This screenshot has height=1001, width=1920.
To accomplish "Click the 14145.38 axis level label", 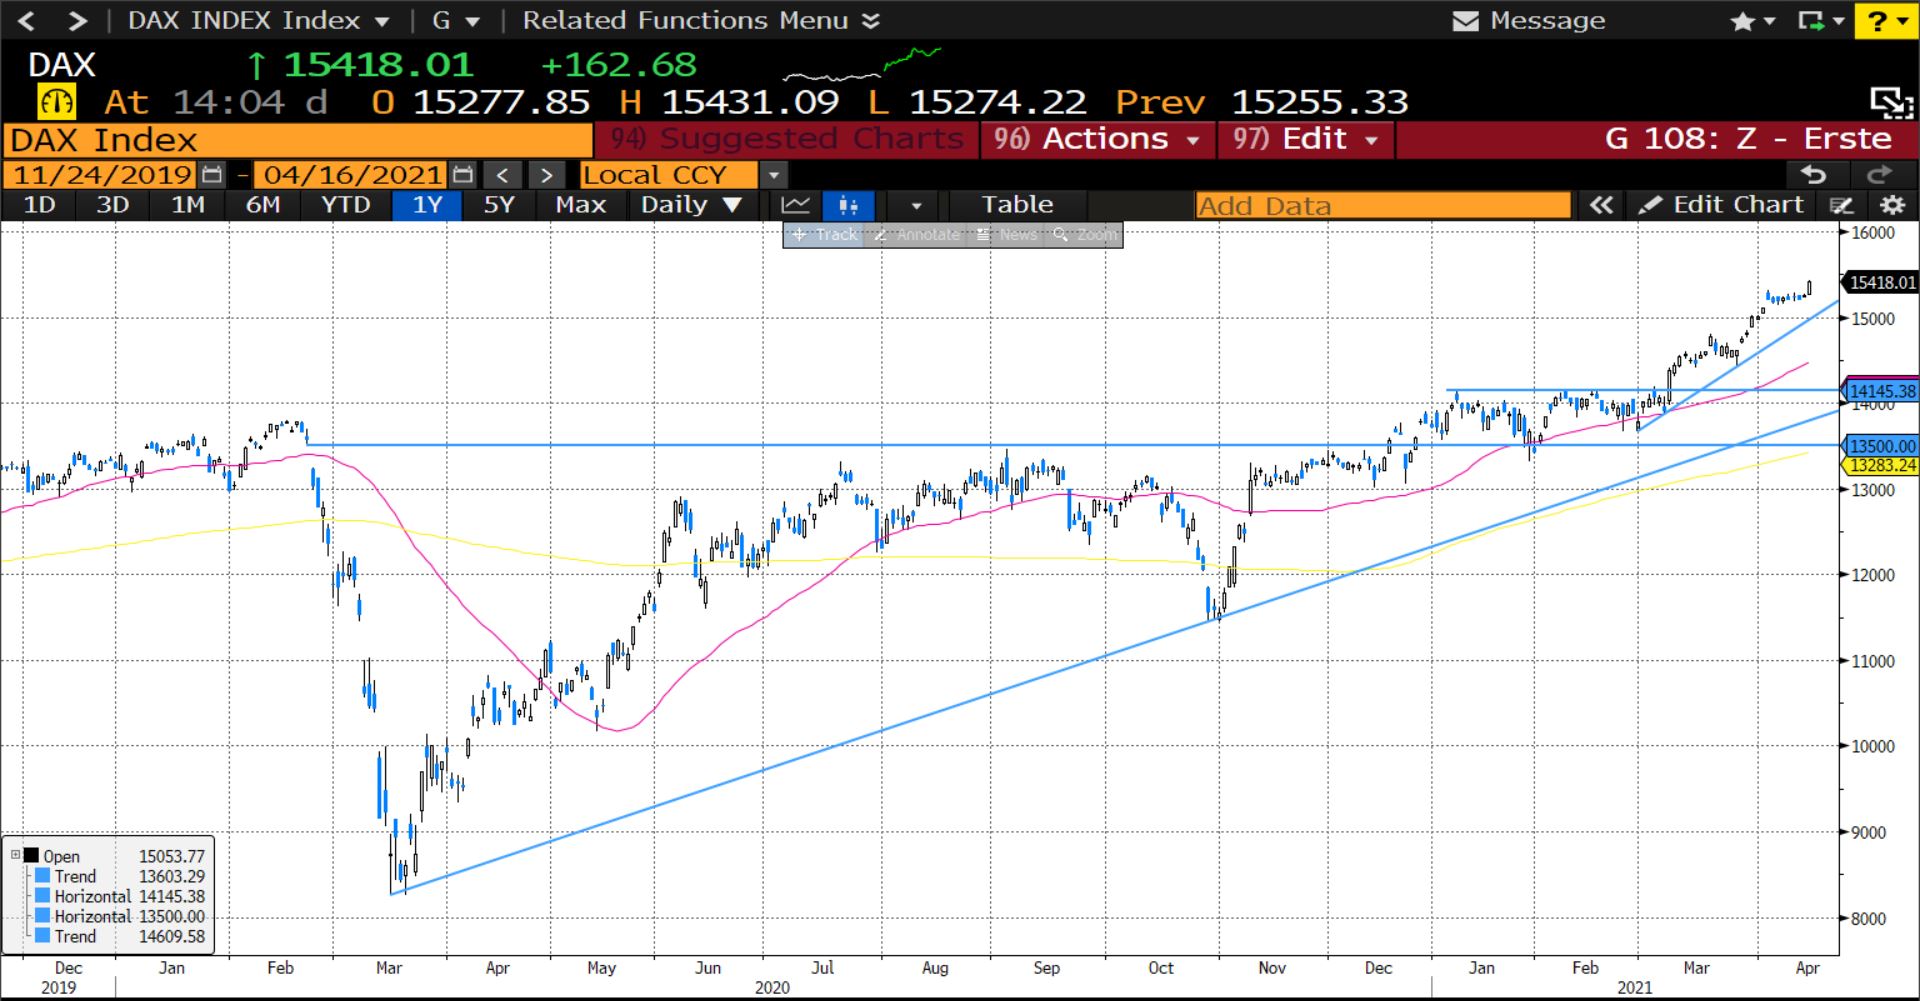I will pos(1881,391).
